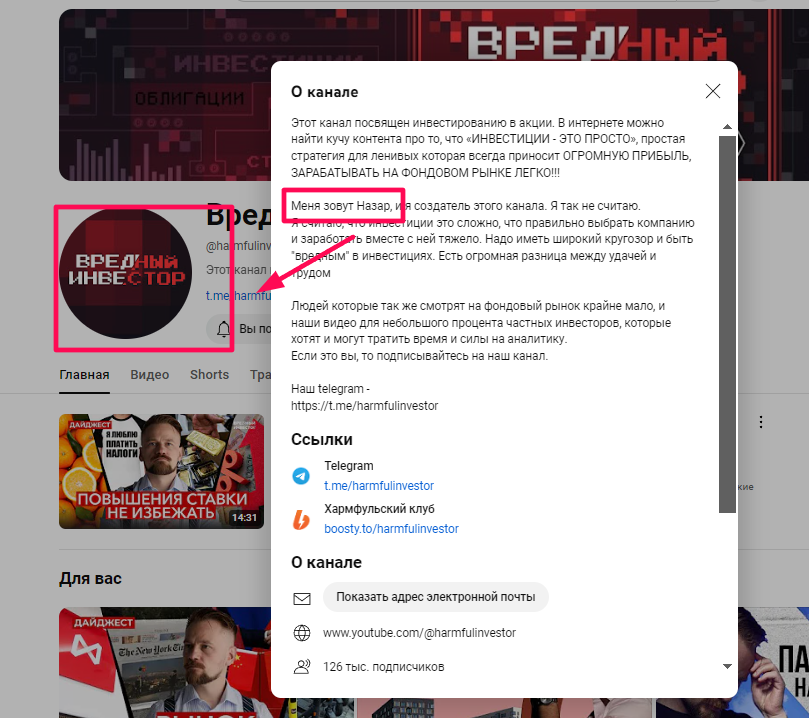Open the three-dot menu beside video

click(x=761, y=422)
